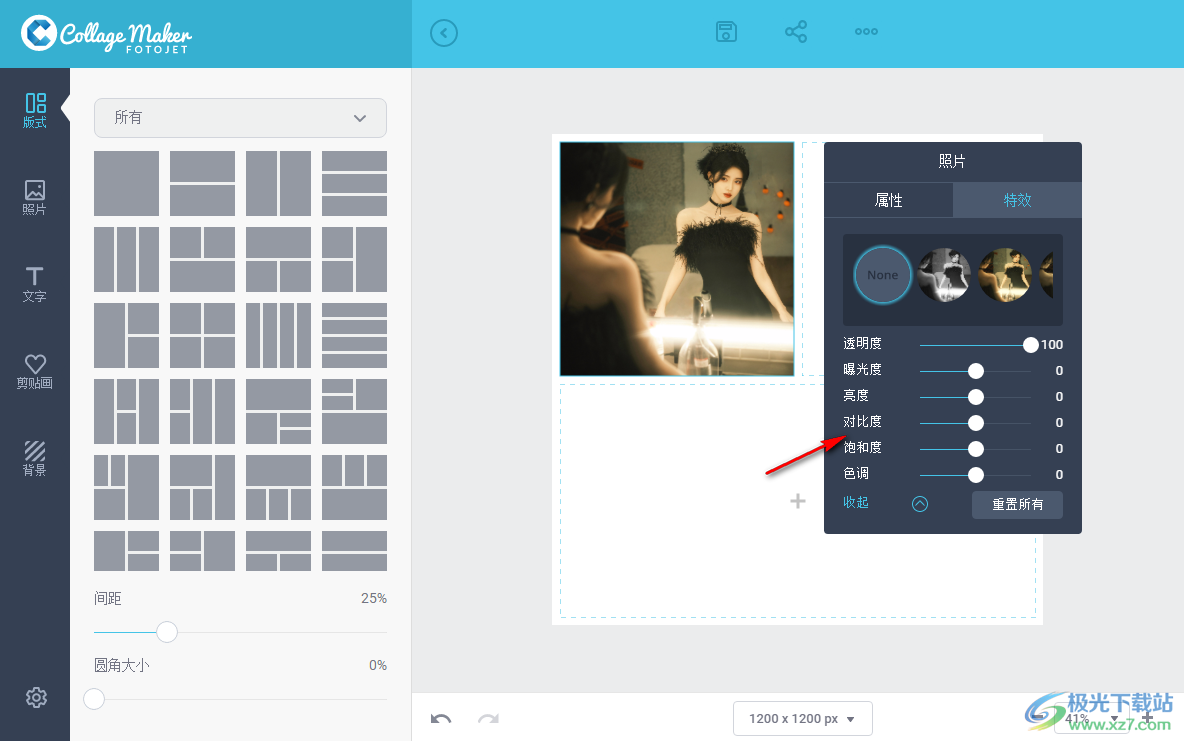Click the 收起 collapse link
This screenshot has width=1184, height=741.
point(856,502)
